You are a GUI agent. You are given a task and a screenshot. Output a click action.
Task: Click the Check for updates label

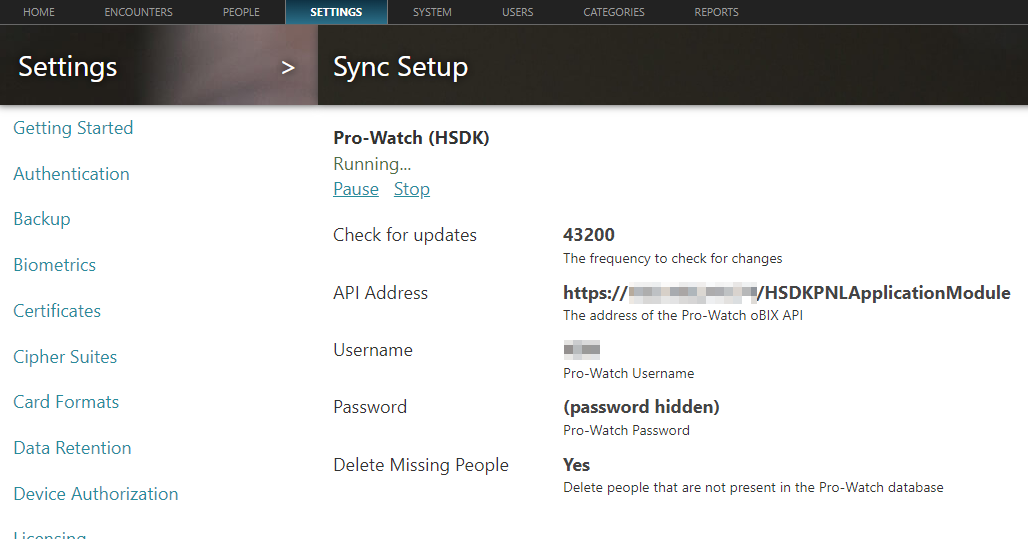(405, 235)
